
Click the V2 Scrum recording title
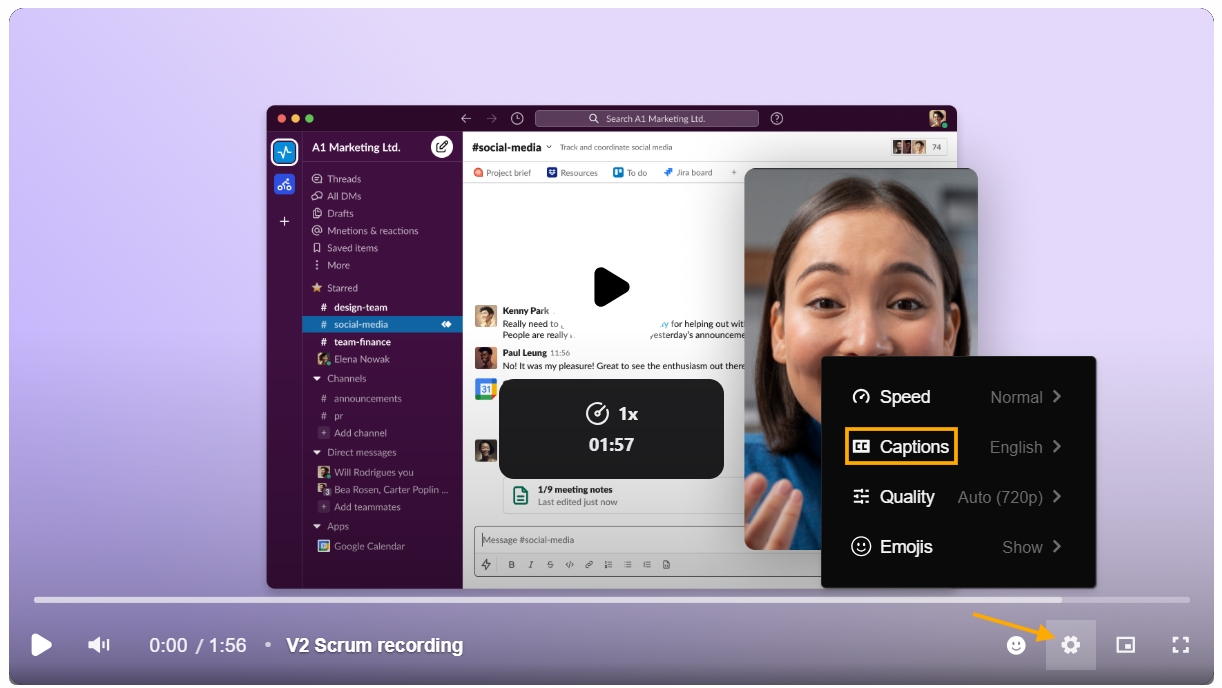point(375,645)
